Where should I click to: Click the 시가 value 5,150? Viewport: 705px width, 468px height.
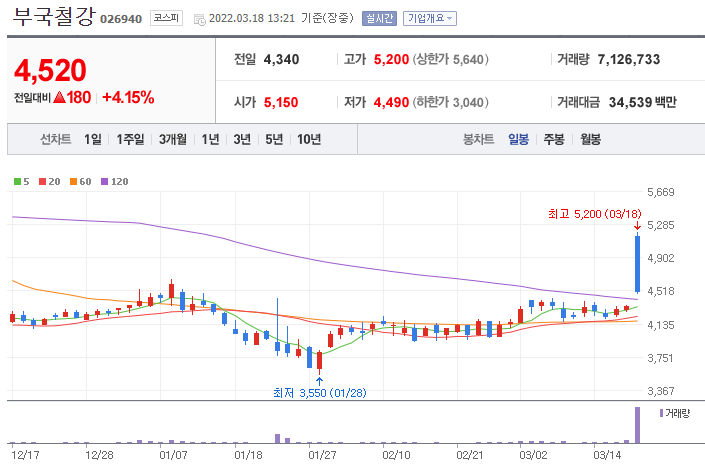point(281,103)
